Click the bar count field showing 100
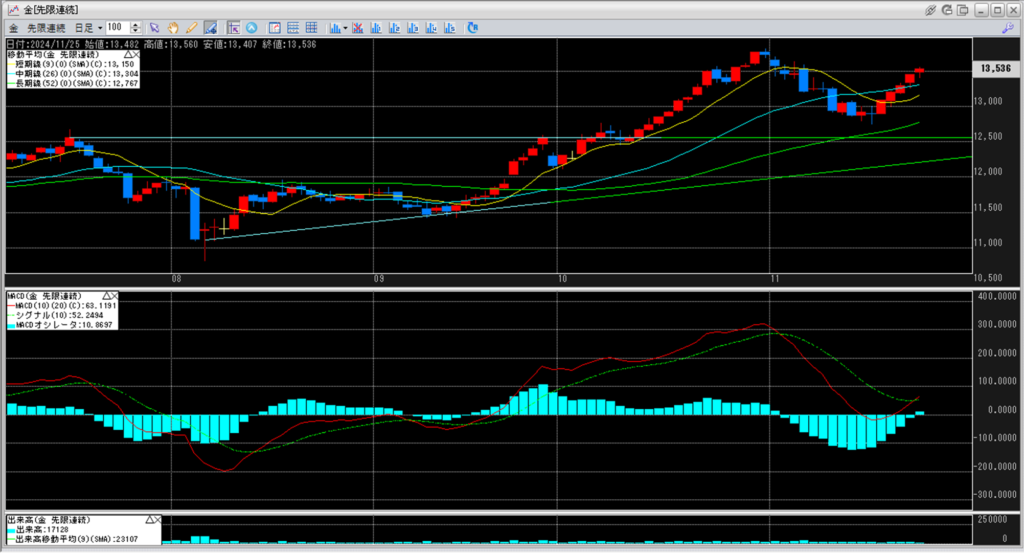 (117, 27)
